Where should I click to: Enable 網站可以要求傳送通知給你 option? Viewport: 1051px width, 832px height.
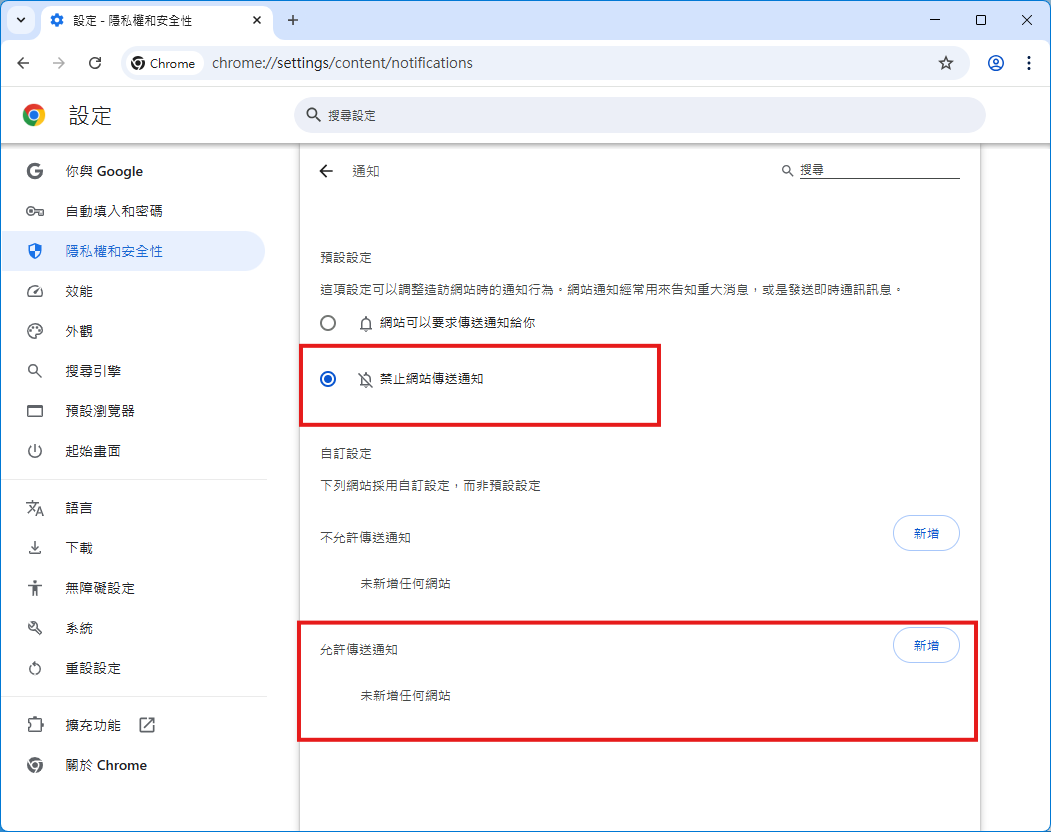click(328, 322)
